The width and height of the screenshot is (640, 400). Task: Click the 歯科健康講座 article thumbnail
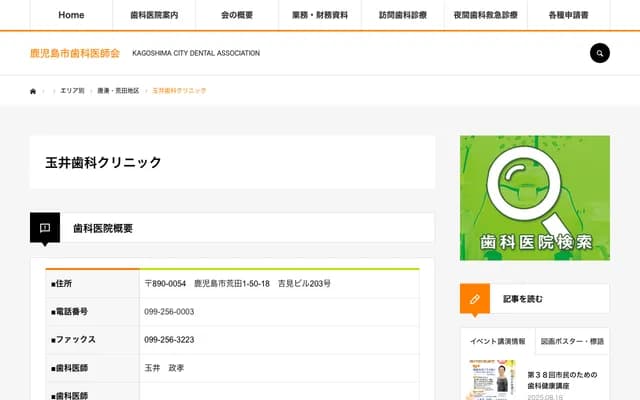coord(492,380)
